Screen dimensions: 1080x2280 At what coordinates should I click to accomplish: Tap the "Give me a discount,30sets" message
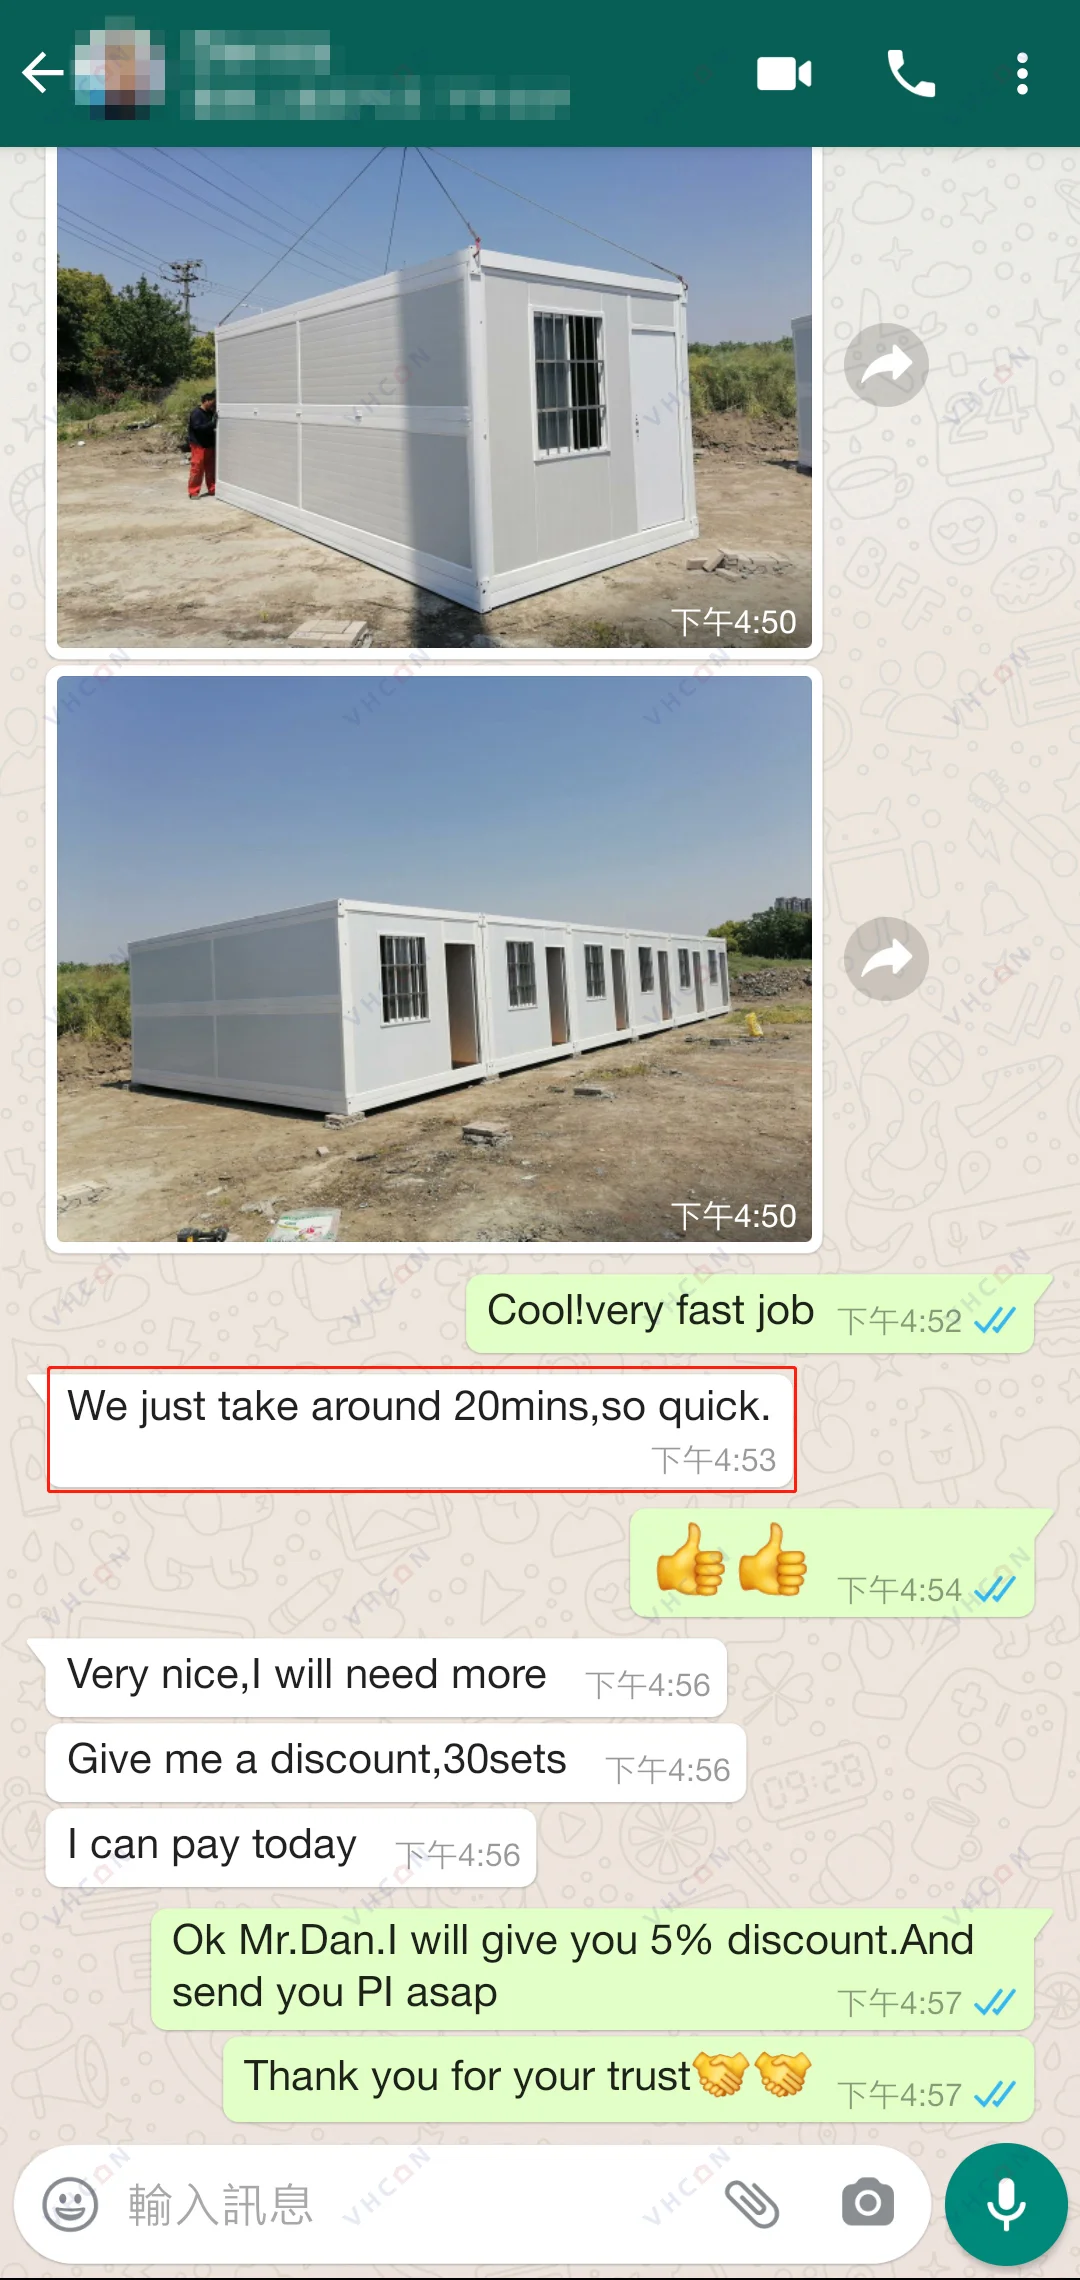396,1763
